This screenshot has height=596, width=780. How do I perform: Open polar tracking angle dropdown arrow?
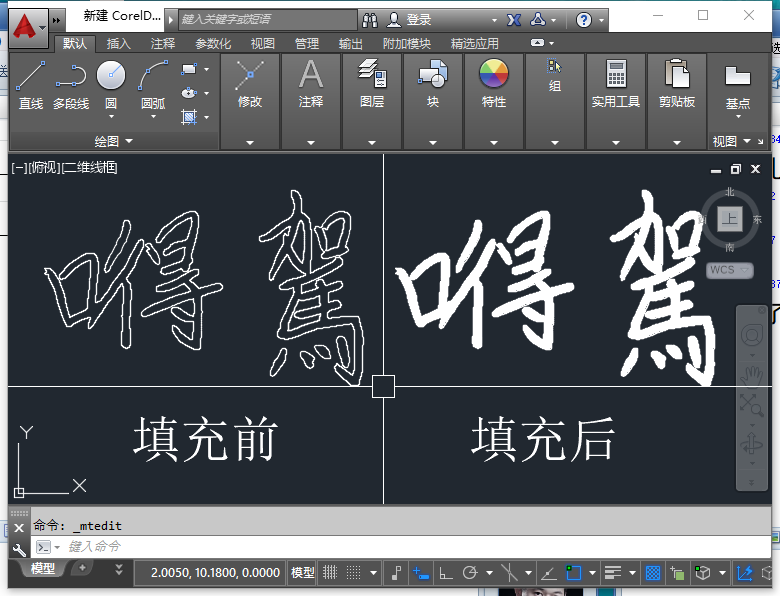click(489, 573)
